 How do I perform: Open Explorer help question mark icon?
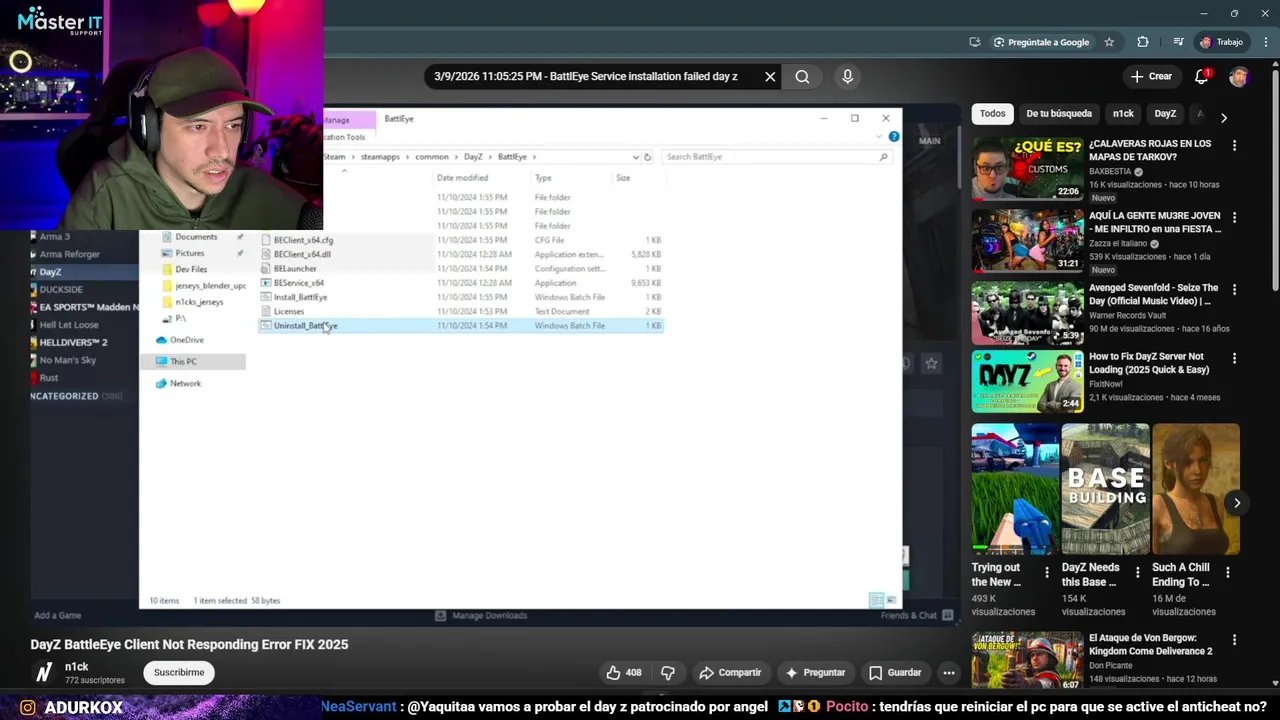pyautogui.click(x=893, y=137)
